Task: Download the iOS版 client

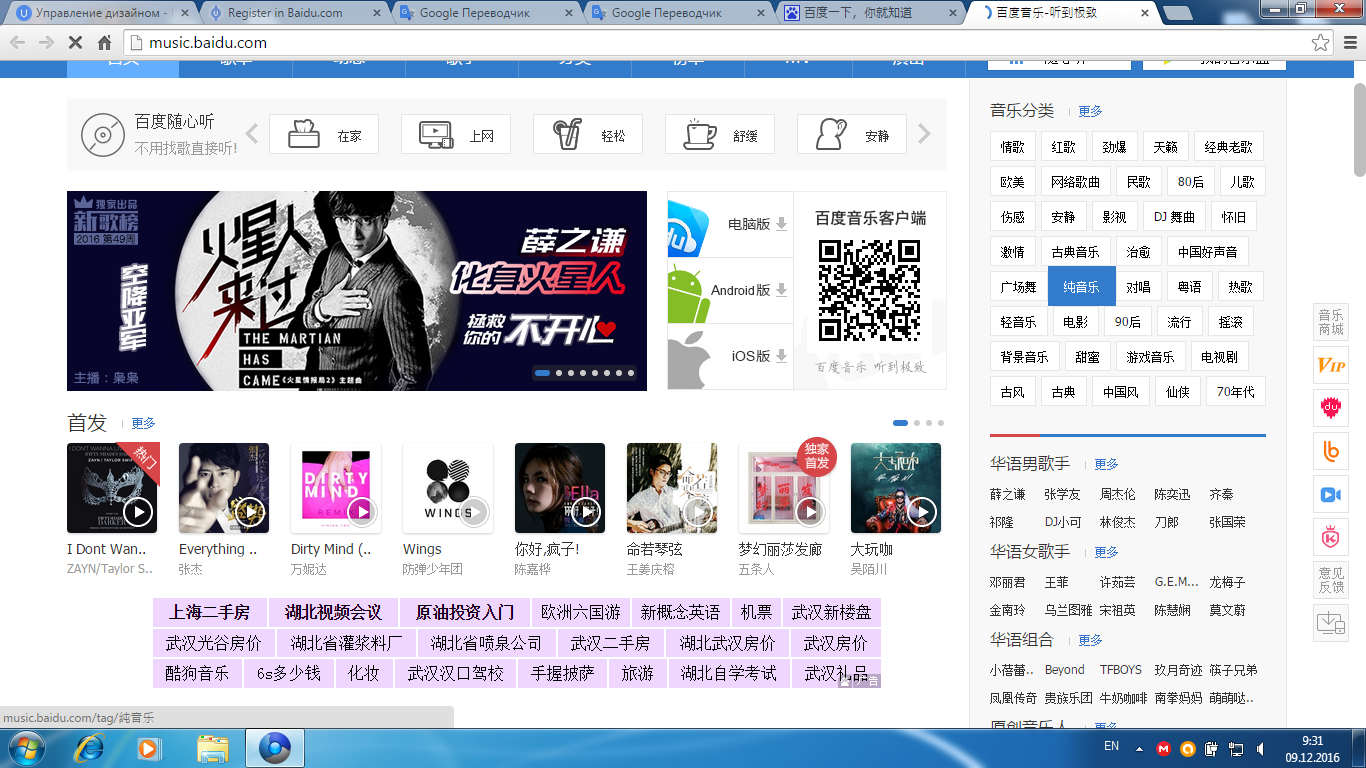Action: [x=730, y=356]
